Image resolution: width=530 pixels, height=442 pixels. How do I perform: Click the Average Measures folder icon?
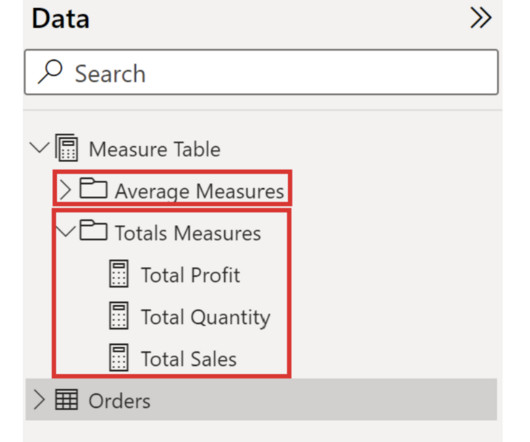pyautogui.click(x=93, y=188)
